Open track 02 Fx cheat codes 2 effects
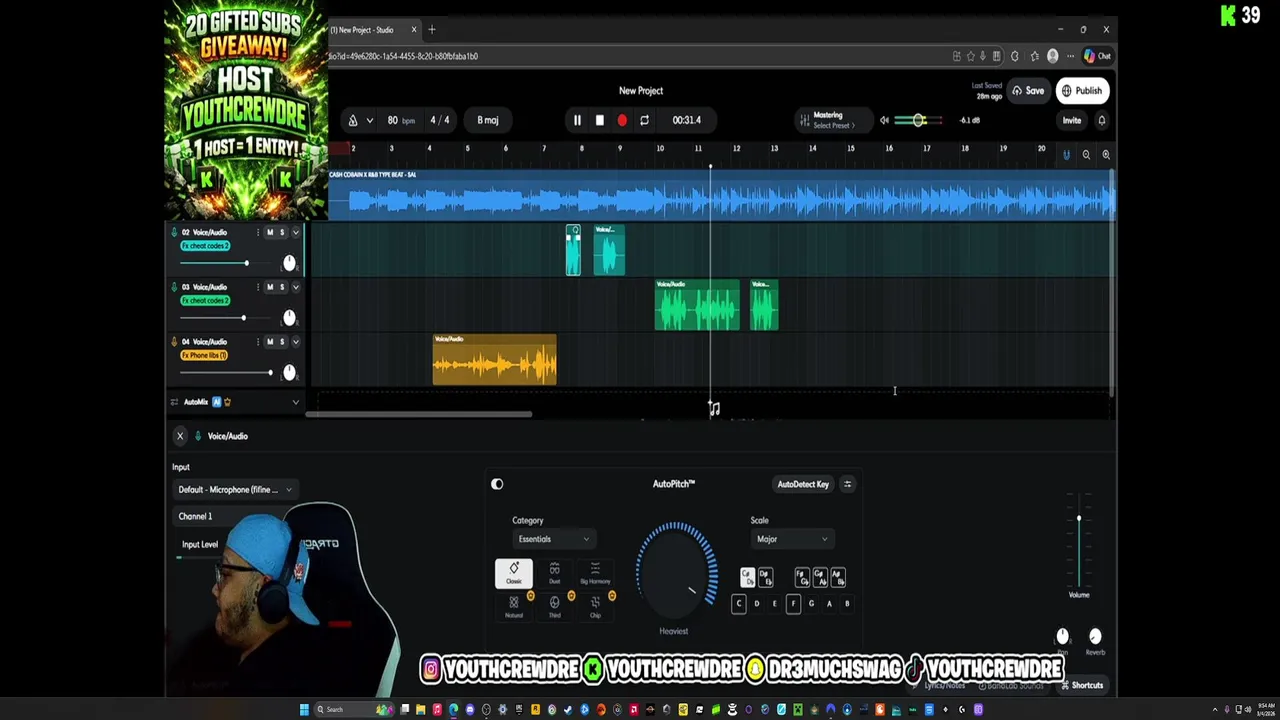The image size is (1280, 720). [205, 246]
